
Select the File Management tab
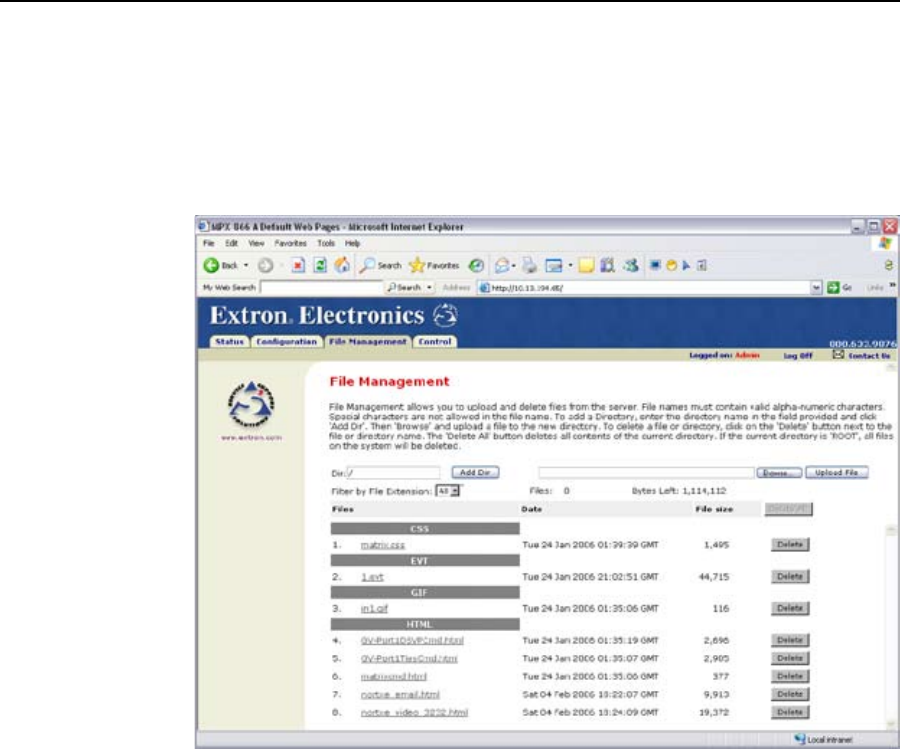[368, 341]
